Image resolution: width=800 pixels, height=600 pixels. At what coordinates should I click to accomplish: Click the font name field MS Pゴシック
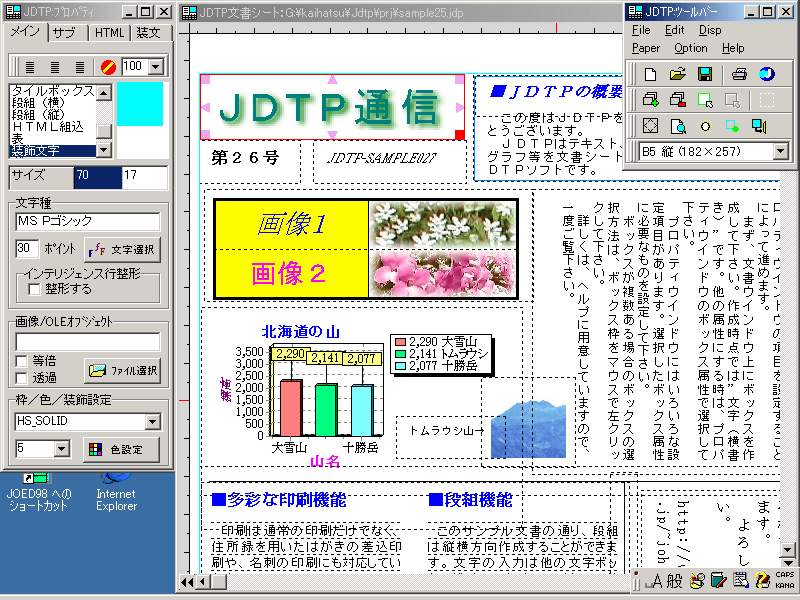tap(87, 221)
